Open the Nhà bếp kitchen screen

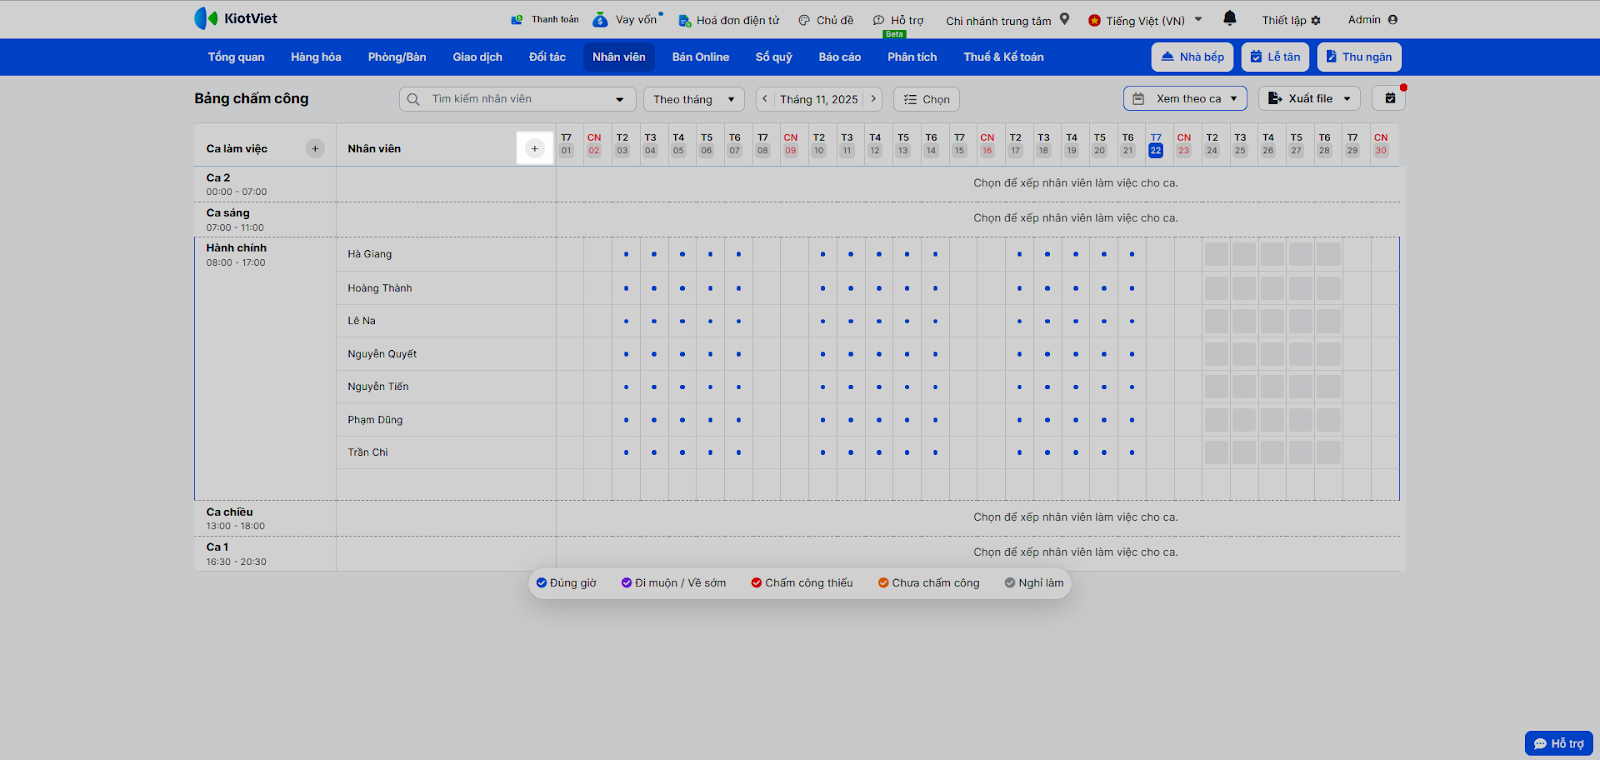point(1192,57)
